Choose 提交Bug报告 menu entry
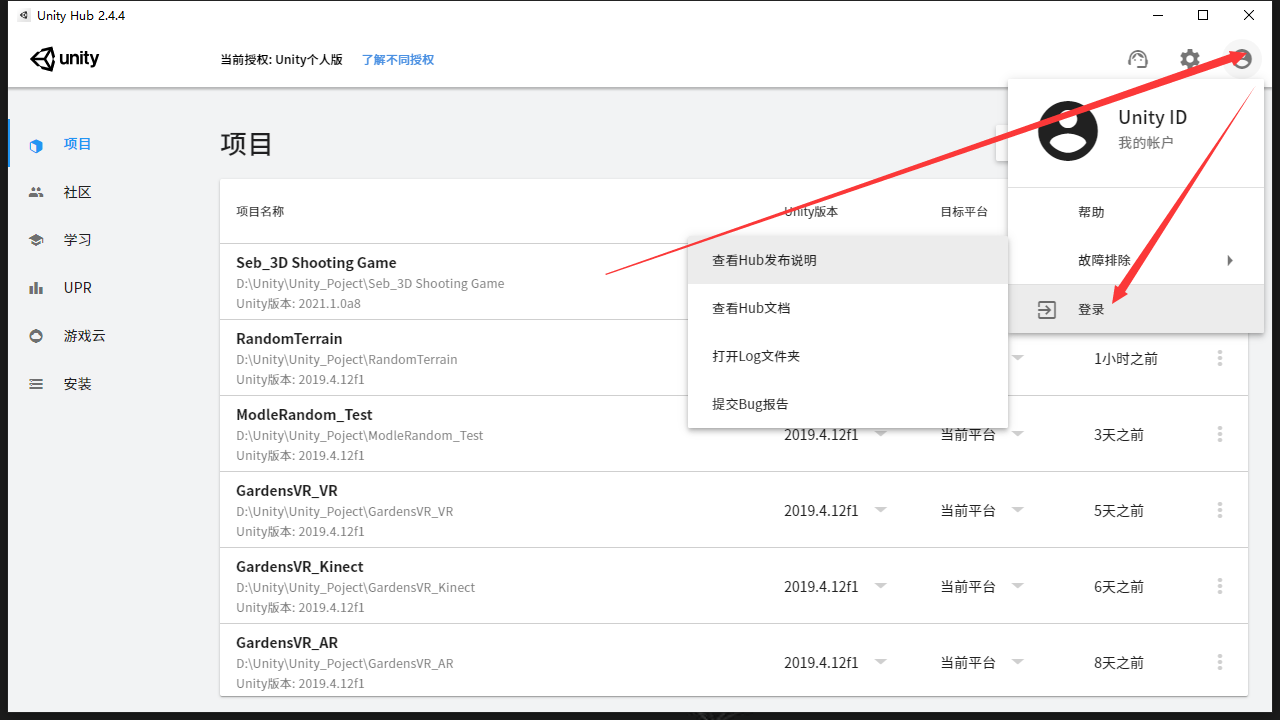The height and width of the screenshot is (720, 1280). (x=750, y=403)
